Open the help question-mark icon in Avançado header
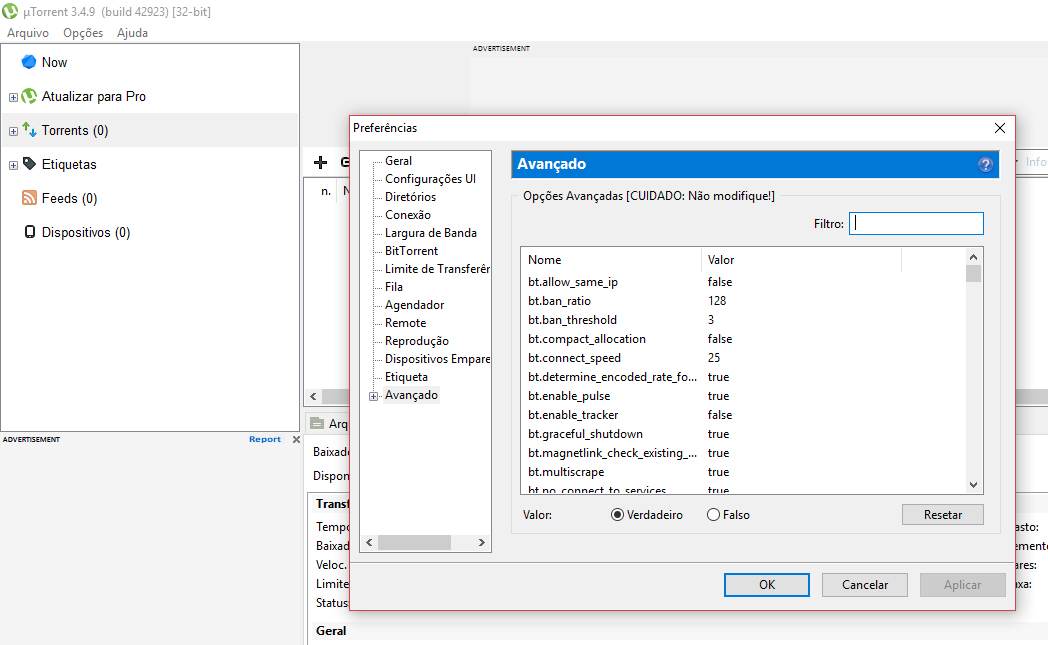 point(985,164)
